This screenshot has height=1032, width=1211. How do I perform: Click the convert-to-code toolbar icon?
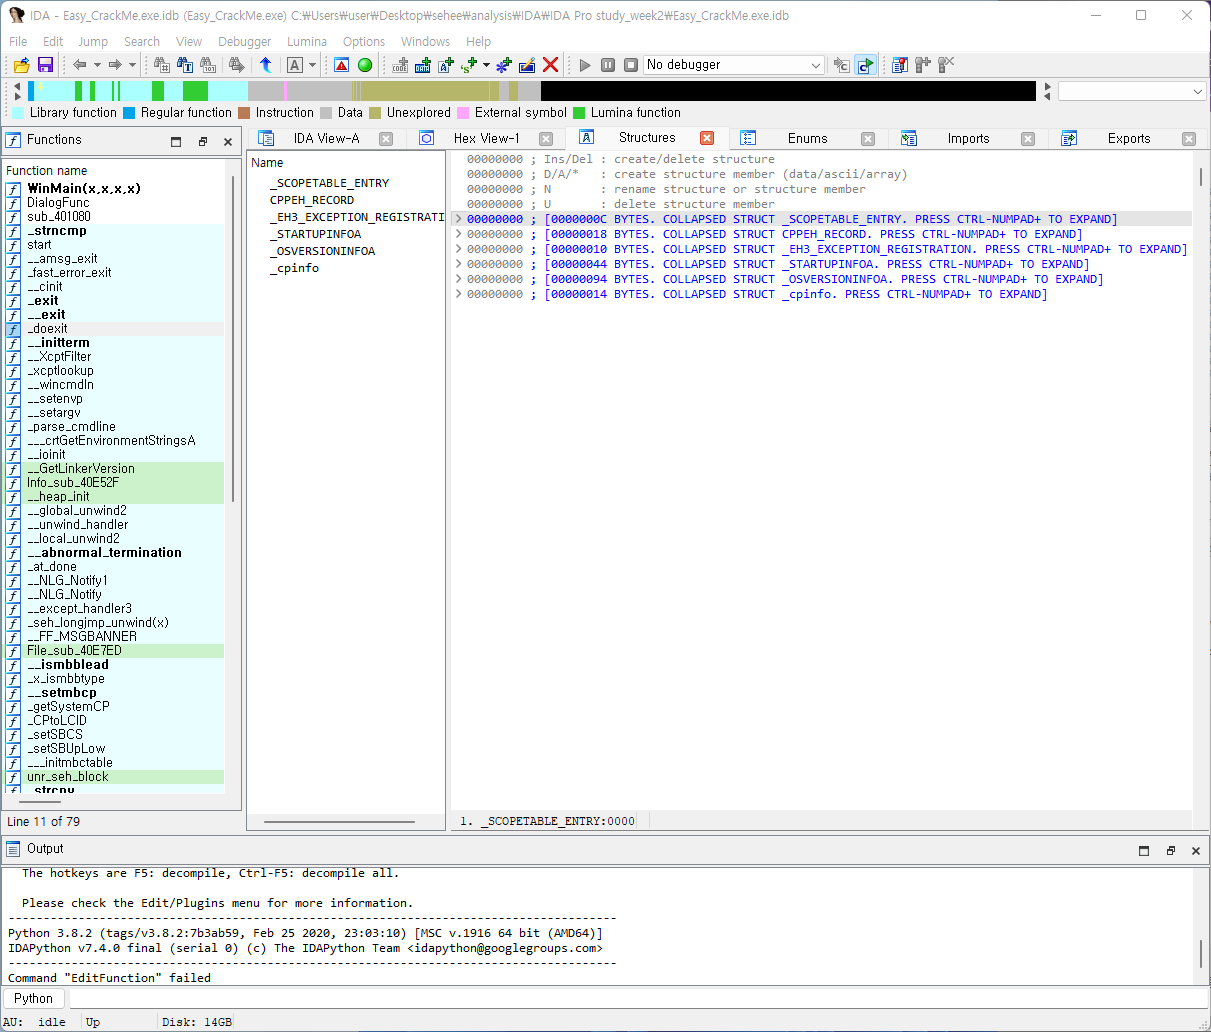[x=400, y=65]
